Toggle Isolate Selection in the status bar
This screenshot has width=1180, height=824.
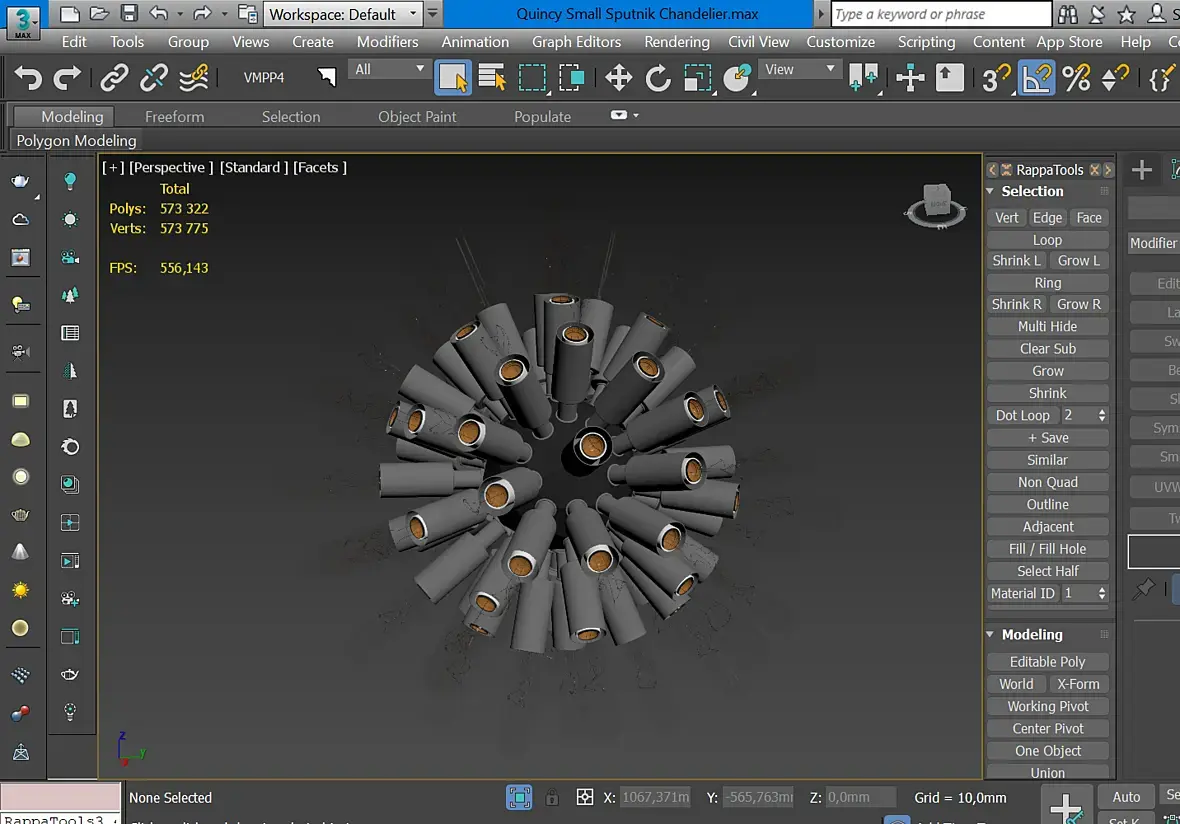519,798
